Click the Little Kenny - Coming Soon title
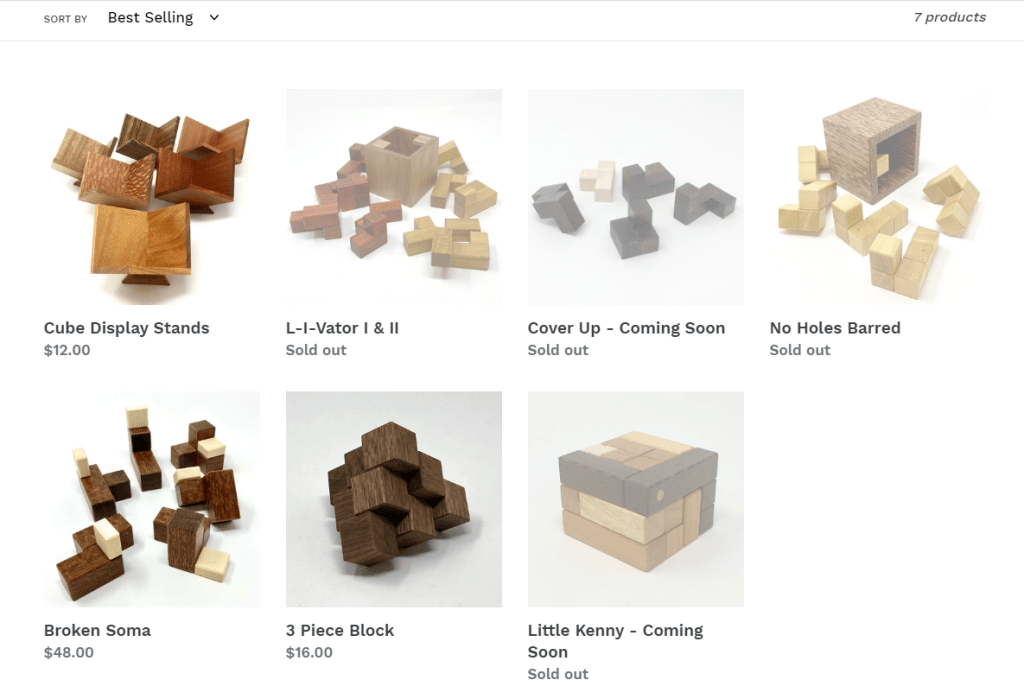 [x=615, y=641]
